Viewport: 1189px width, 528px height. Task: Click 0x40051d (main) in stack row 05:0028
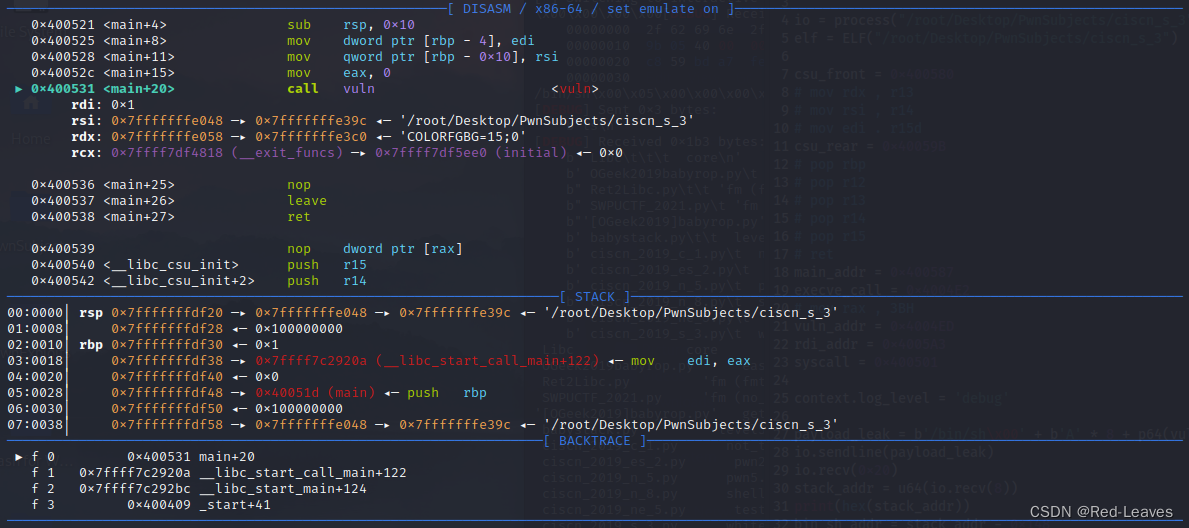point(315,391)
